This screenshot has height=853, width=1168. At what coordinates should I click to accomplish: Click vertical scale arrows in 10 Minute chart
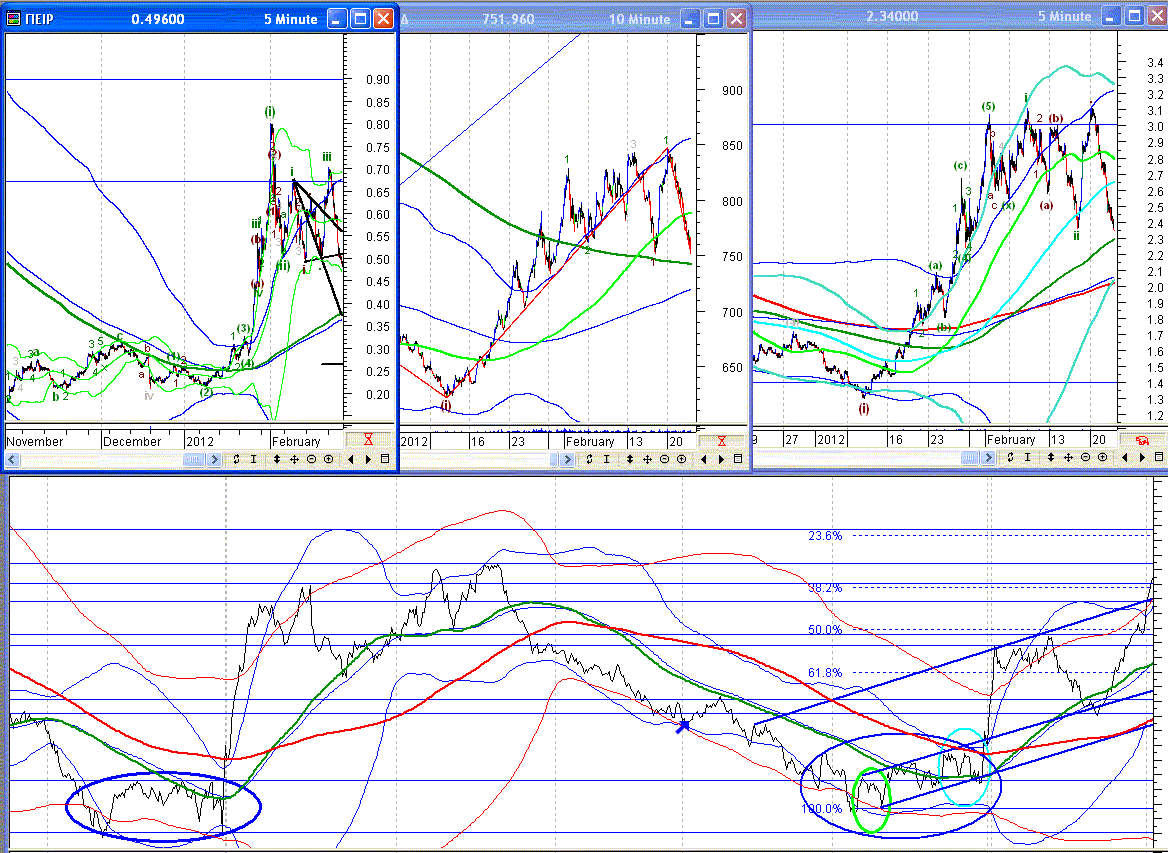click(x=629, y=460)
